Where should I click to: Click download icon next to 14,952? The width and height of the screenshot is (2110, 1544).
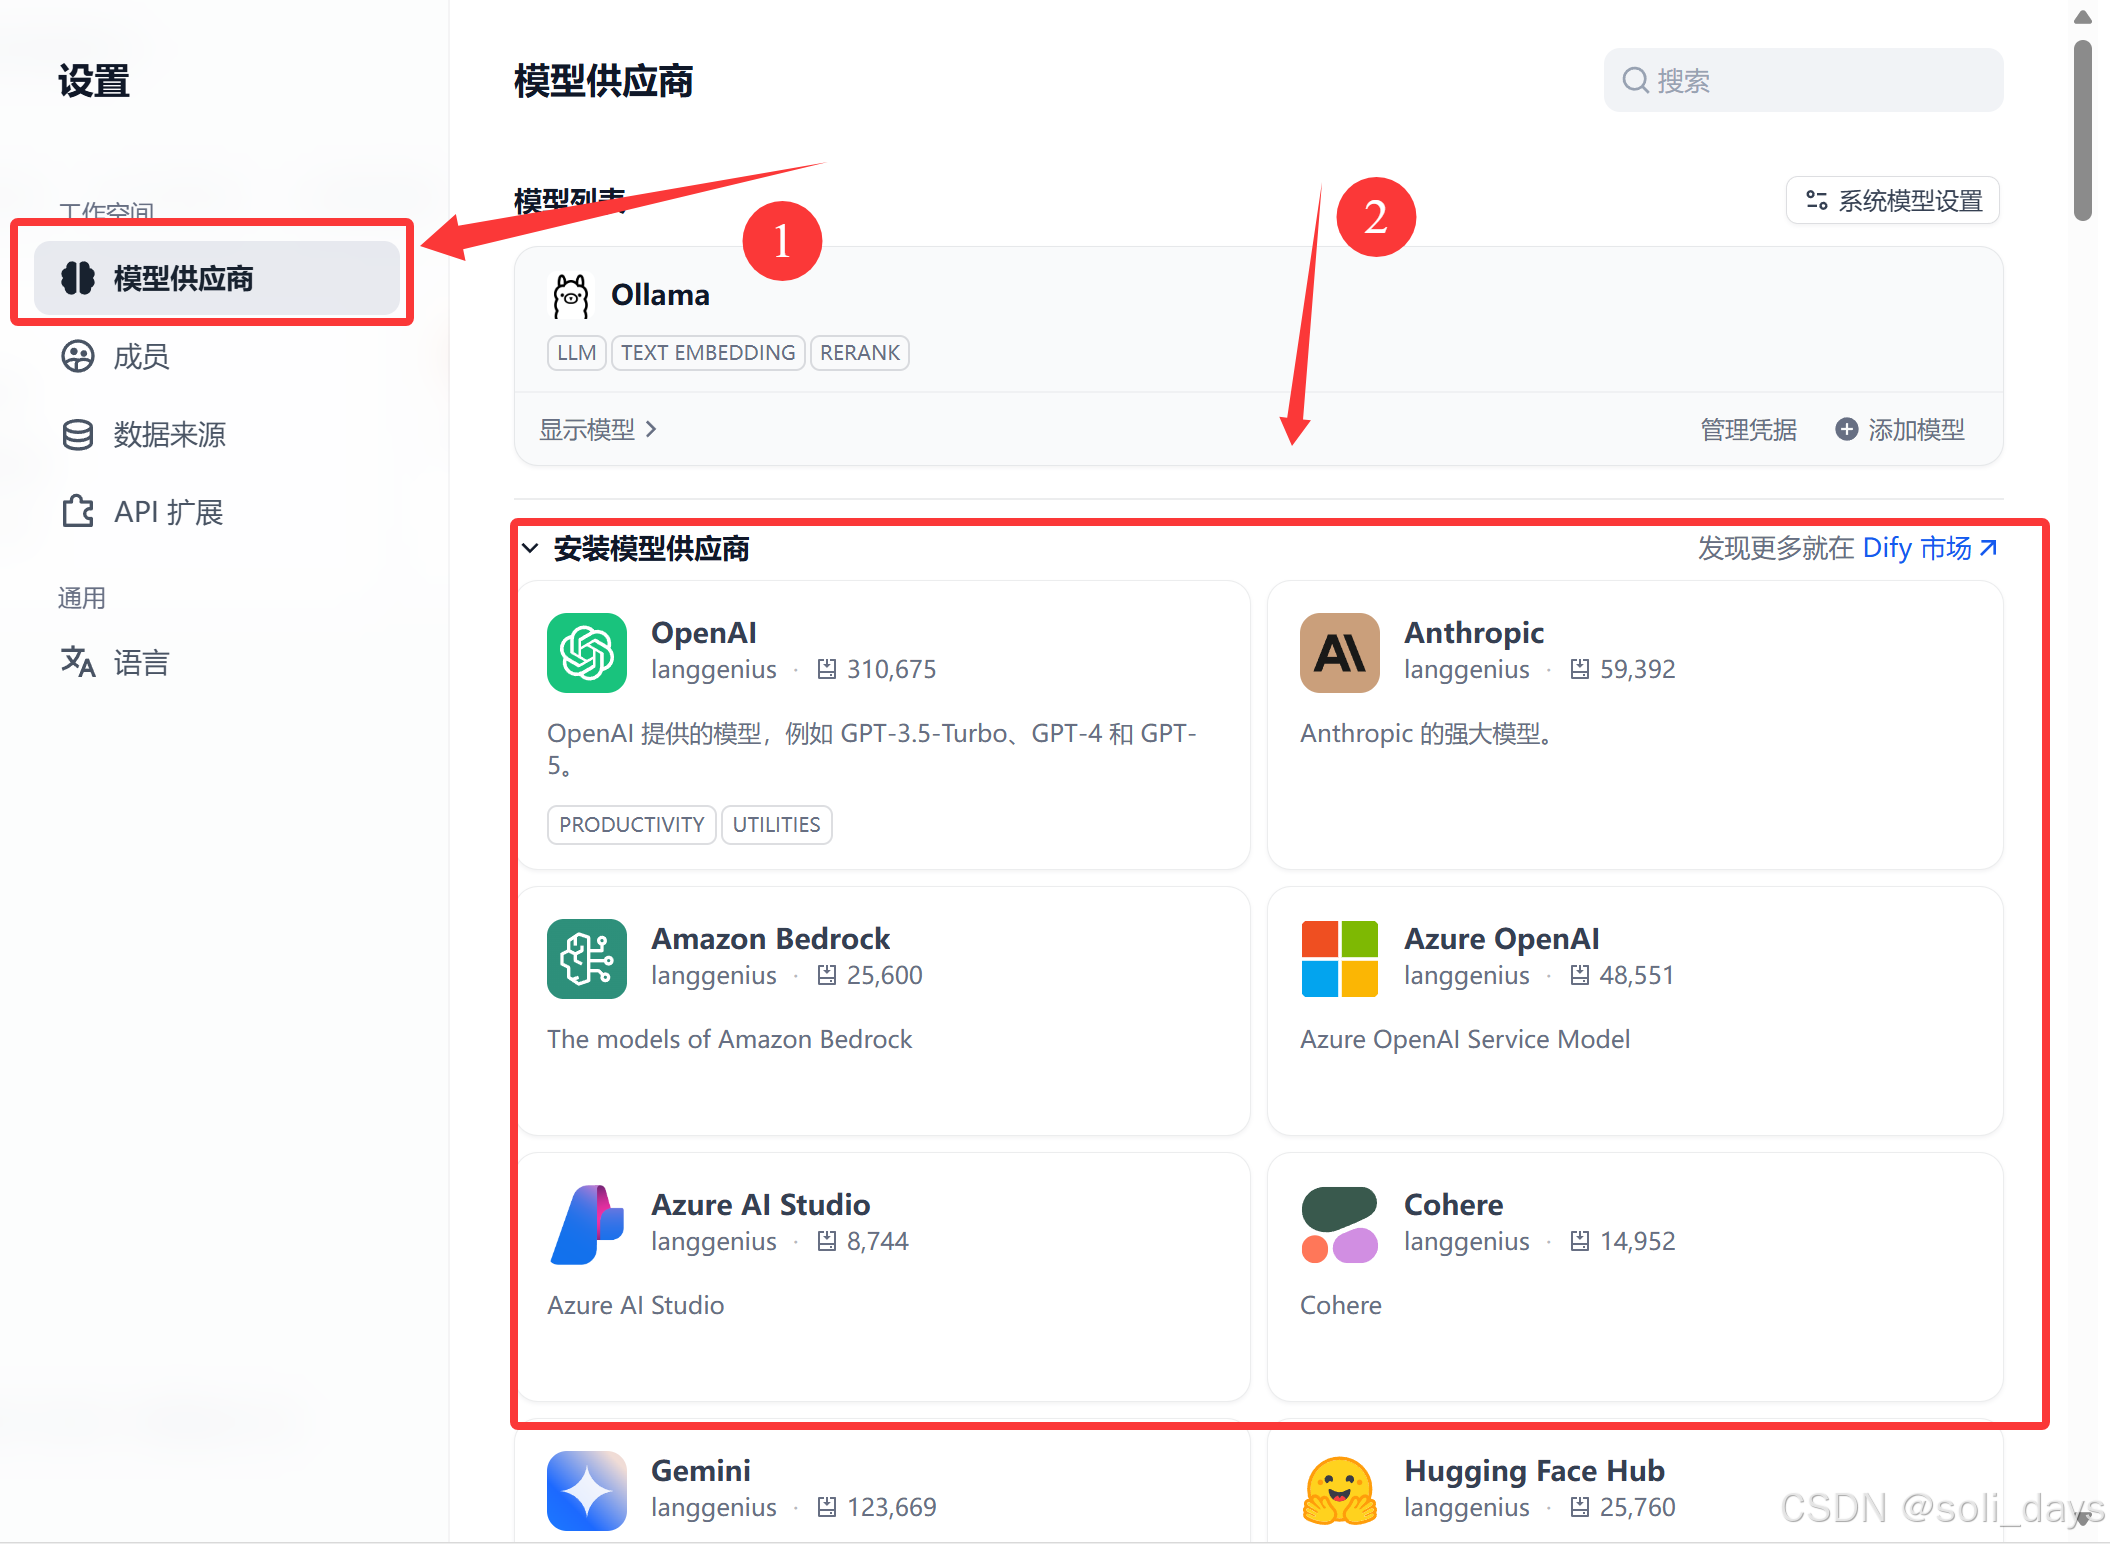pyautogui.click(x=1579, y=1241)
